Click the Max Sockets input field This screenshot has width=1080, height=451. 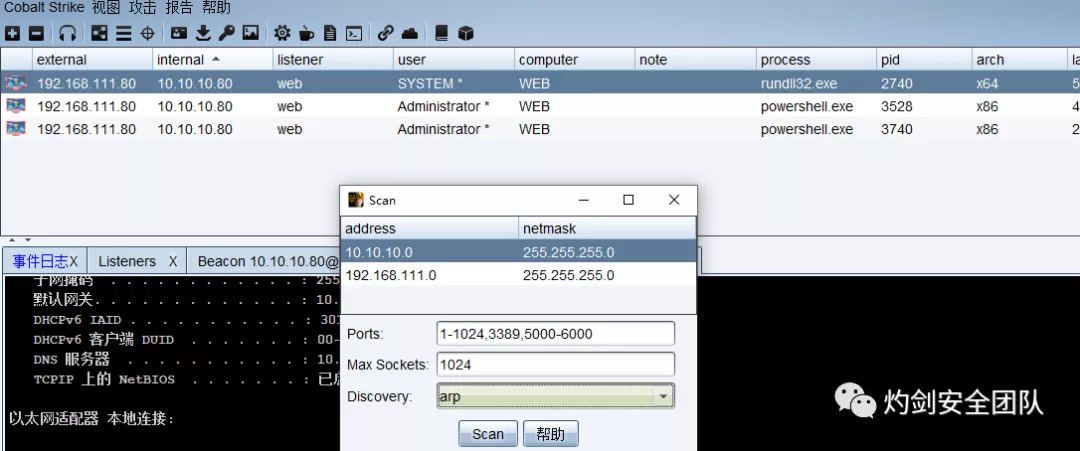(555, 364)
